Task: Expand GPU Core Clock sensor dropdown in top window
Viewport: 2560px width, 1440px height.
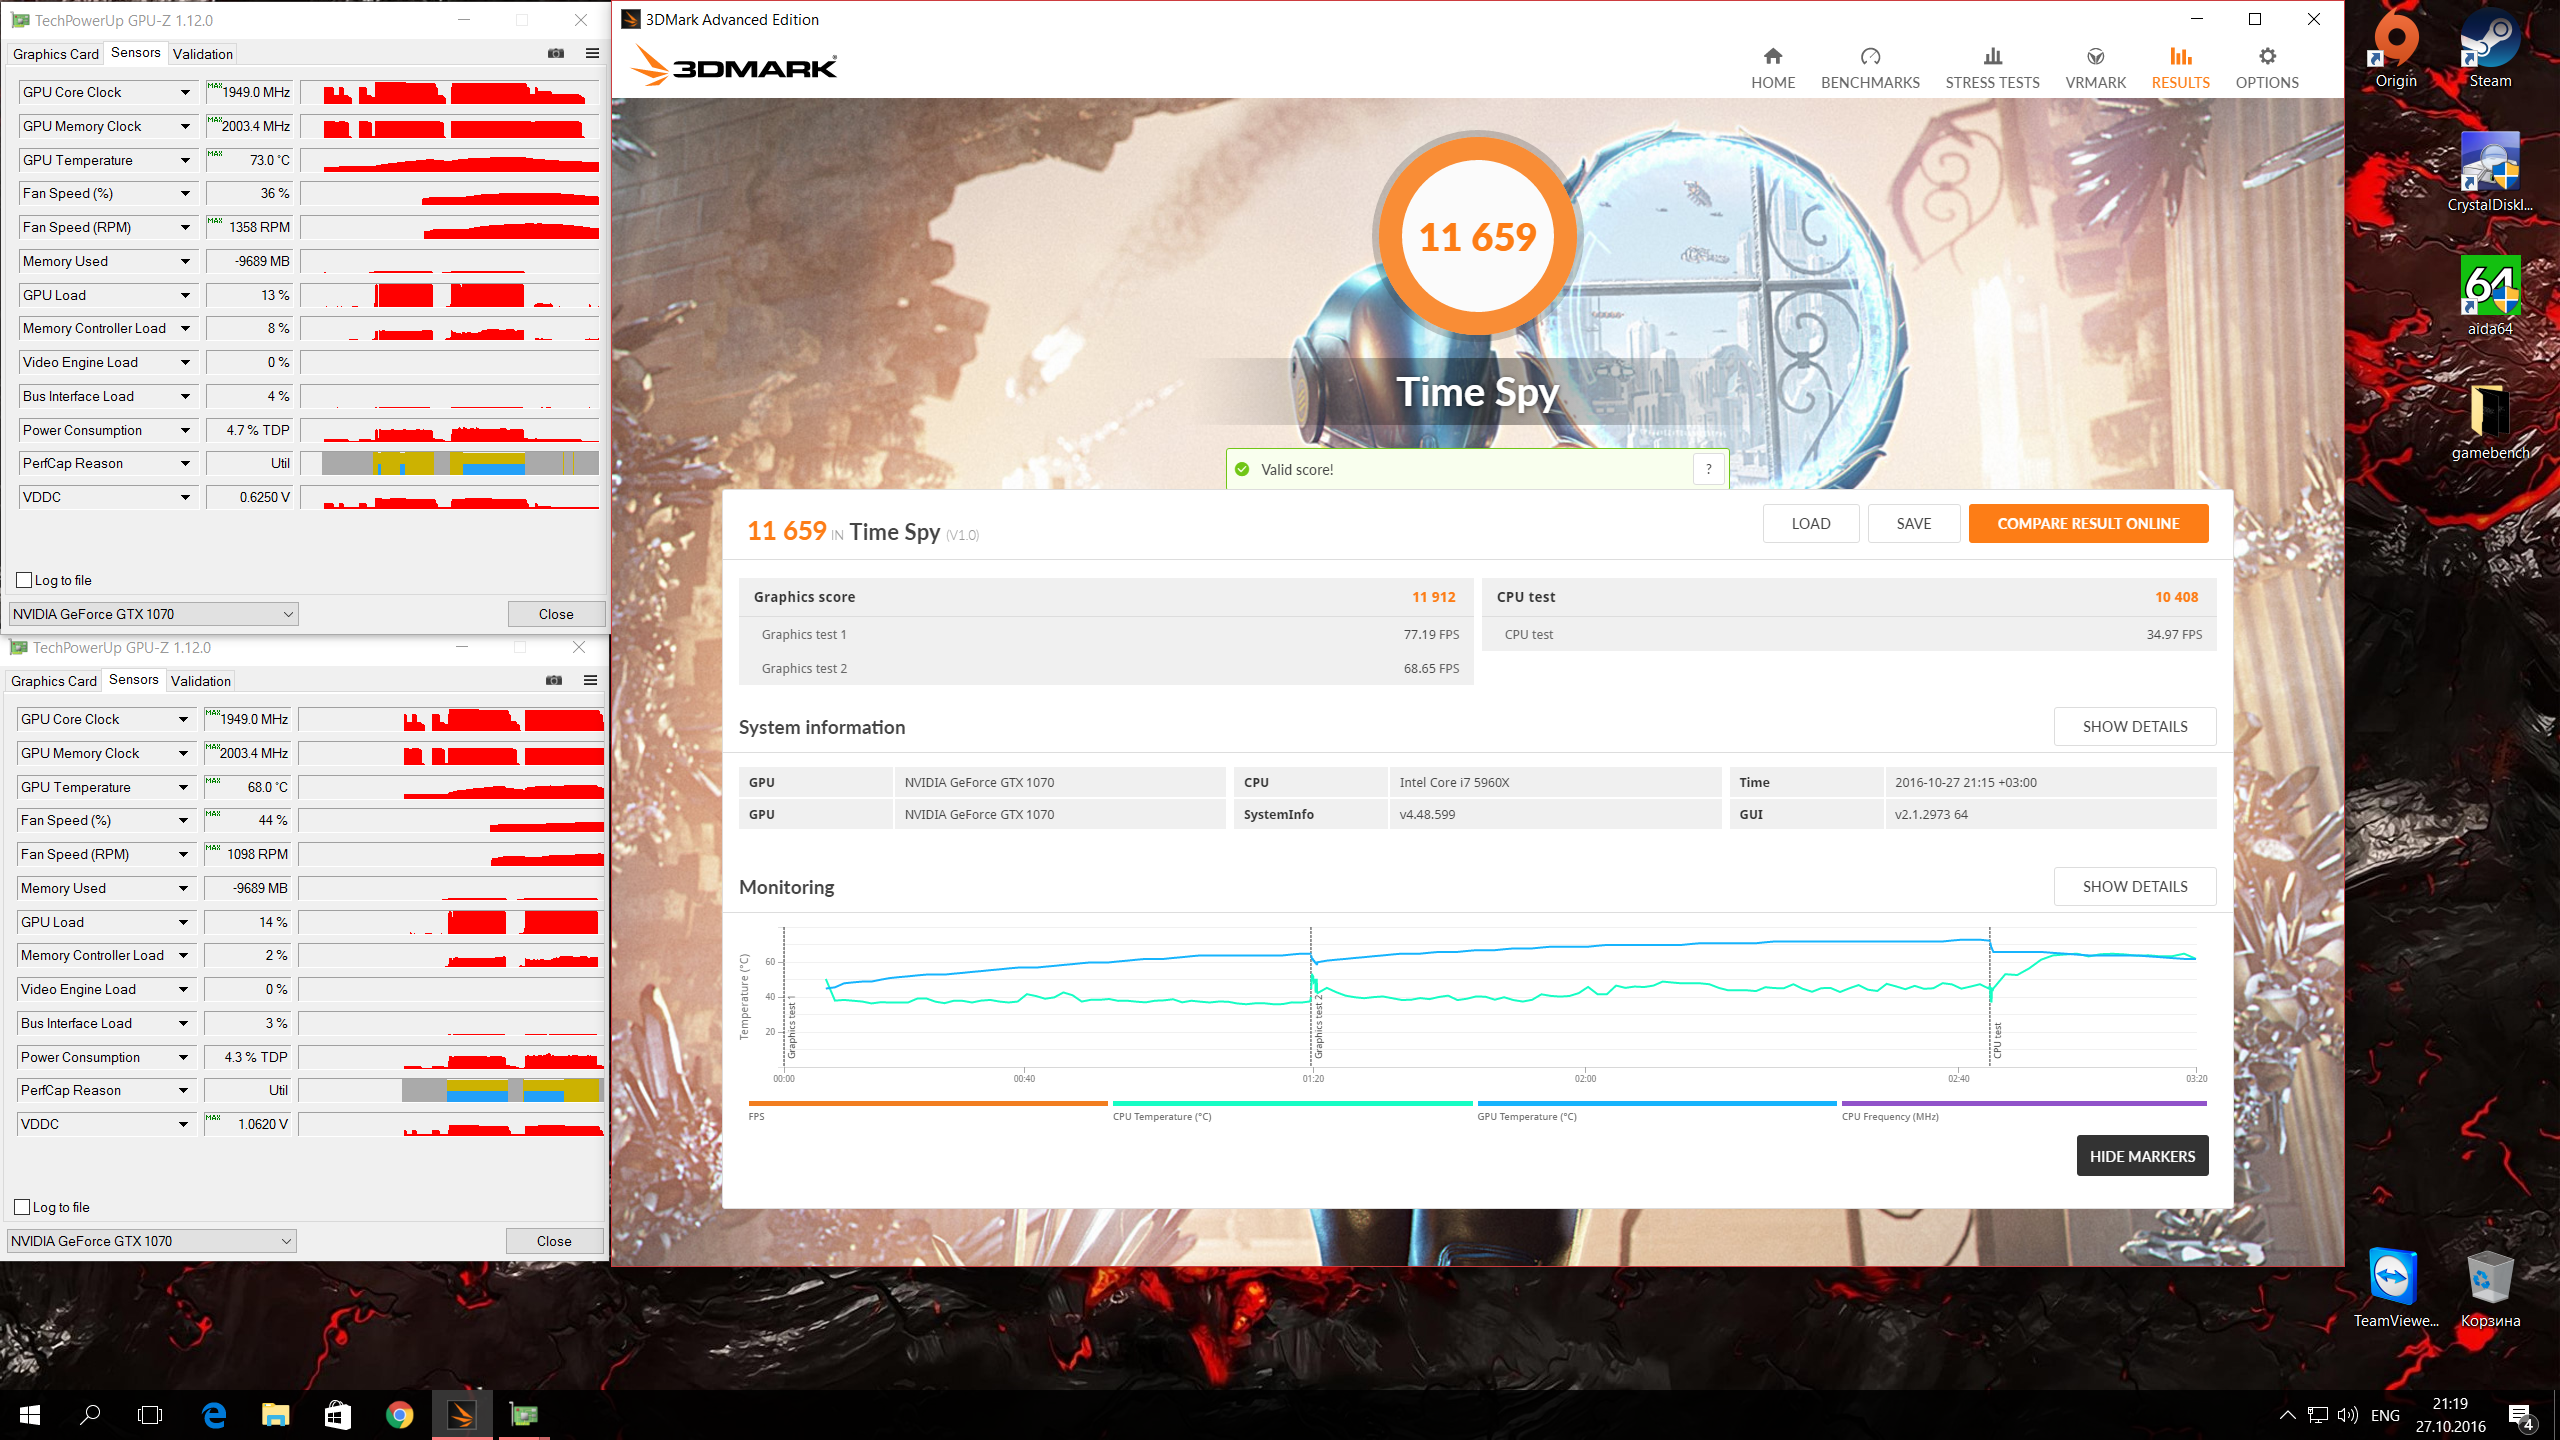Action: click(x=185, y=92)
